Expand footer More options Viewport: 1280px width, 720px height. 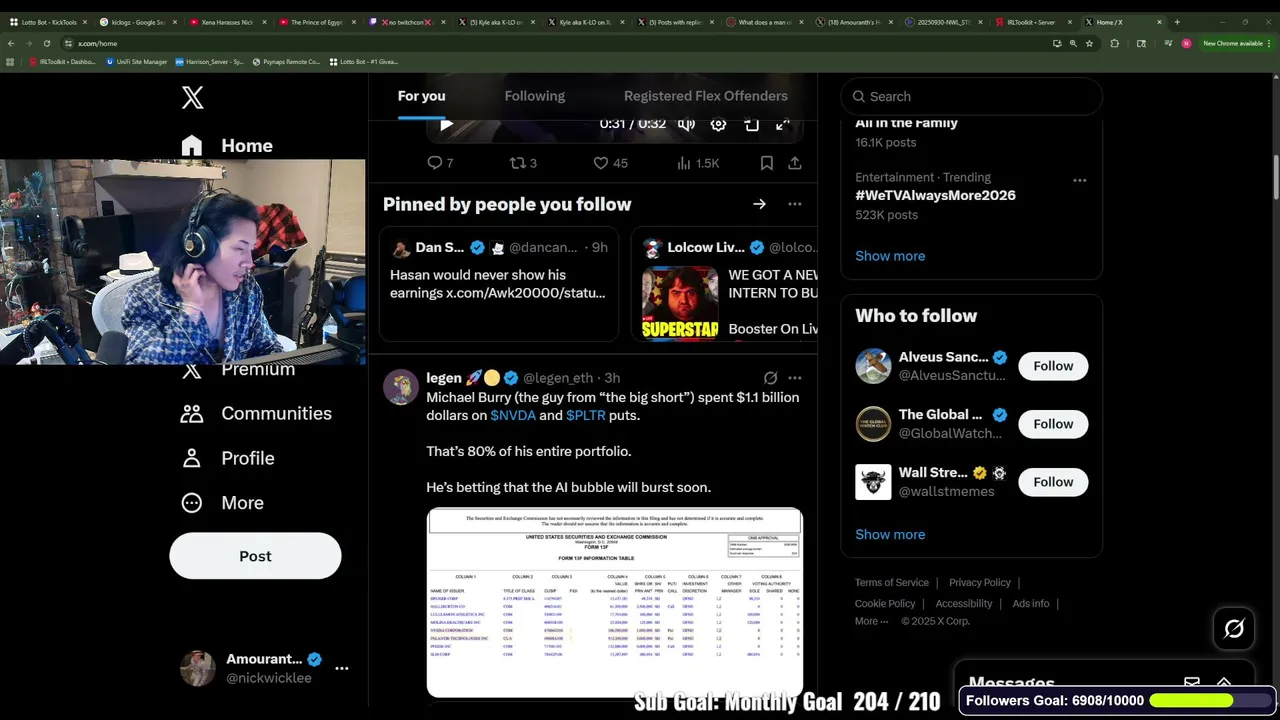[x=871, y=621]
